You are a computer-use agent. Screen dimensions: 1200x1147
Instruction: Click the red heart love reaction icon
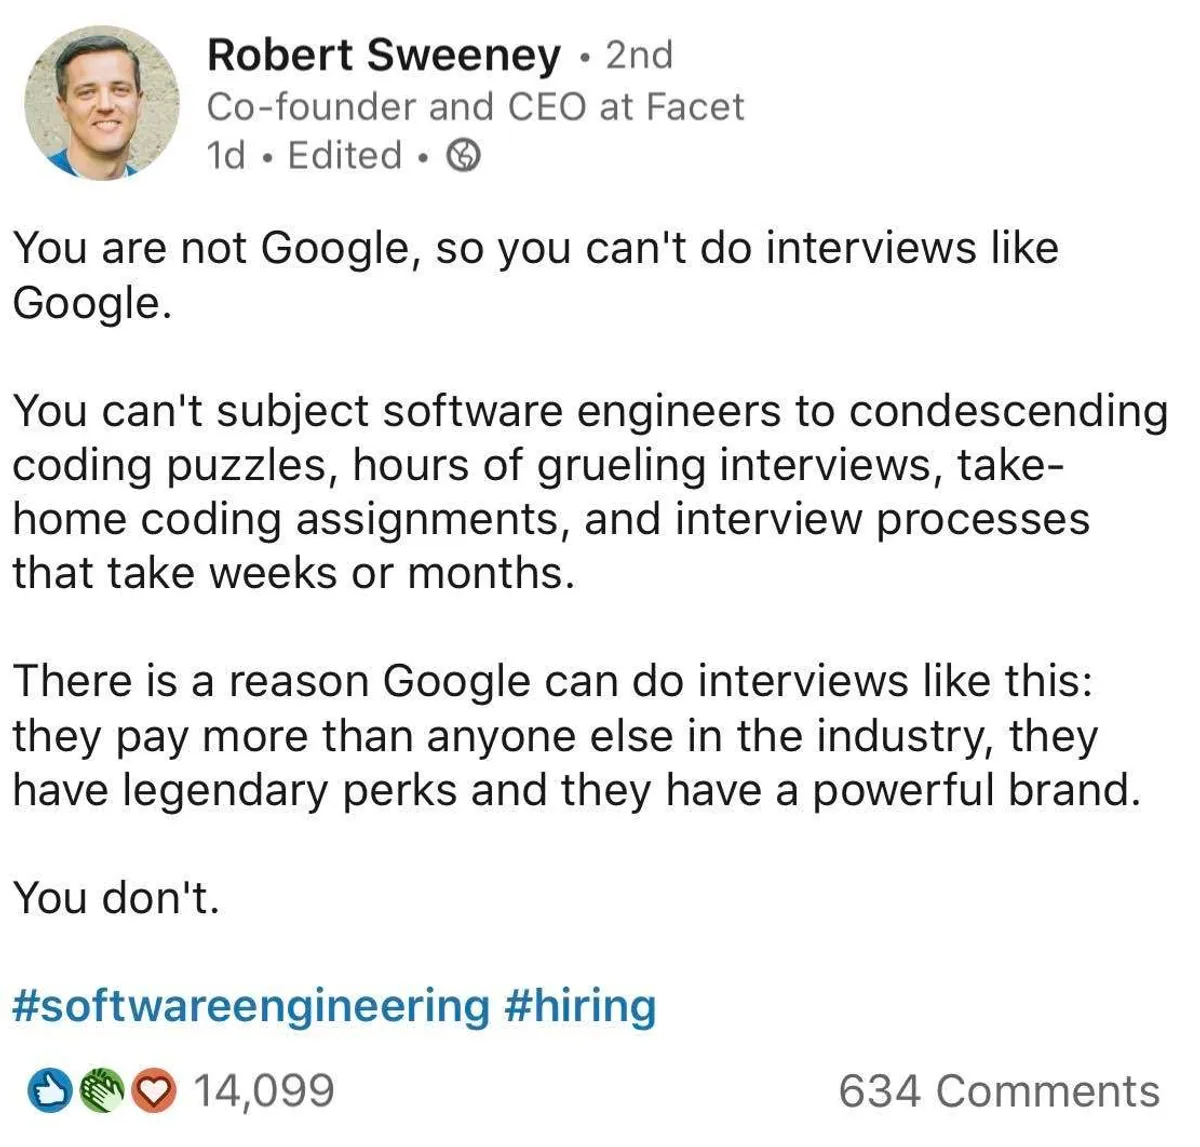(153, 1091)
